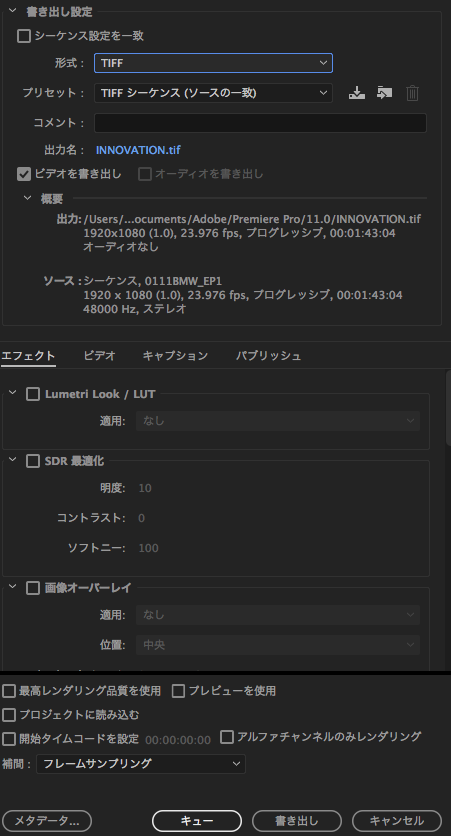Check 最高レンダリング品質を使用 option
Screen dimensions: 451x836
9,691
